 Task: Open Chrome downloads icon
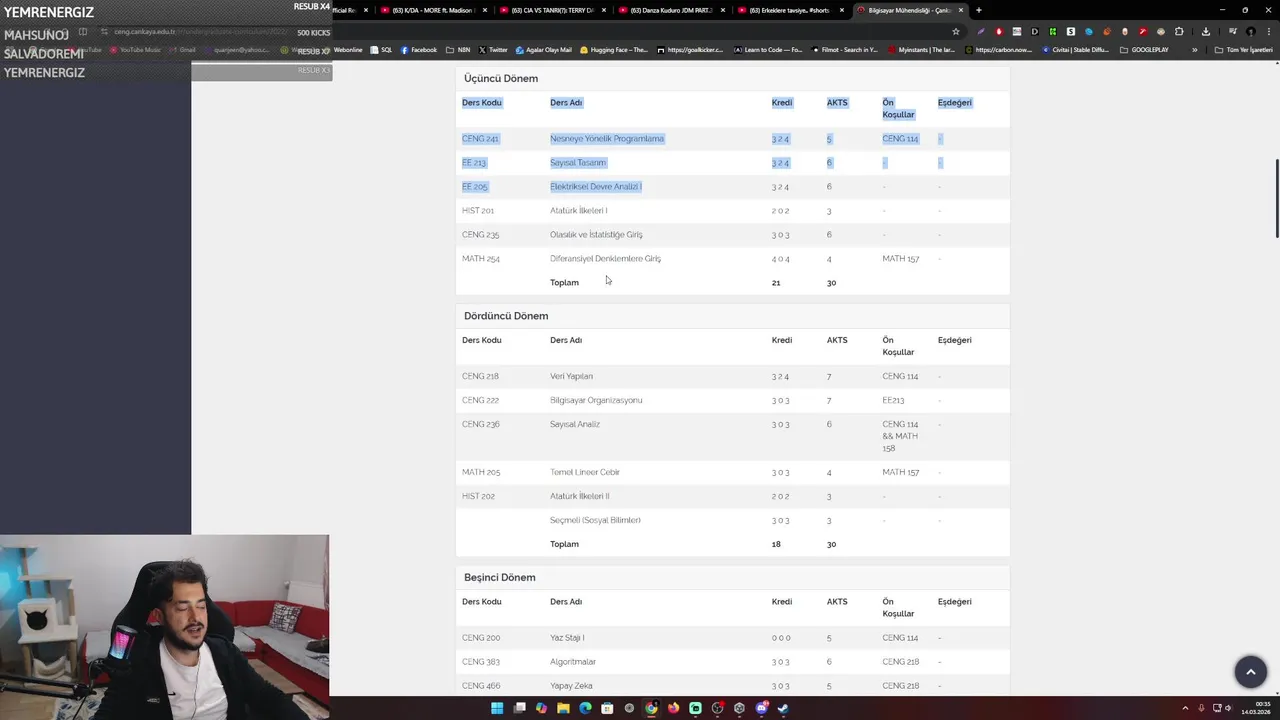(x=1206, y=32)
